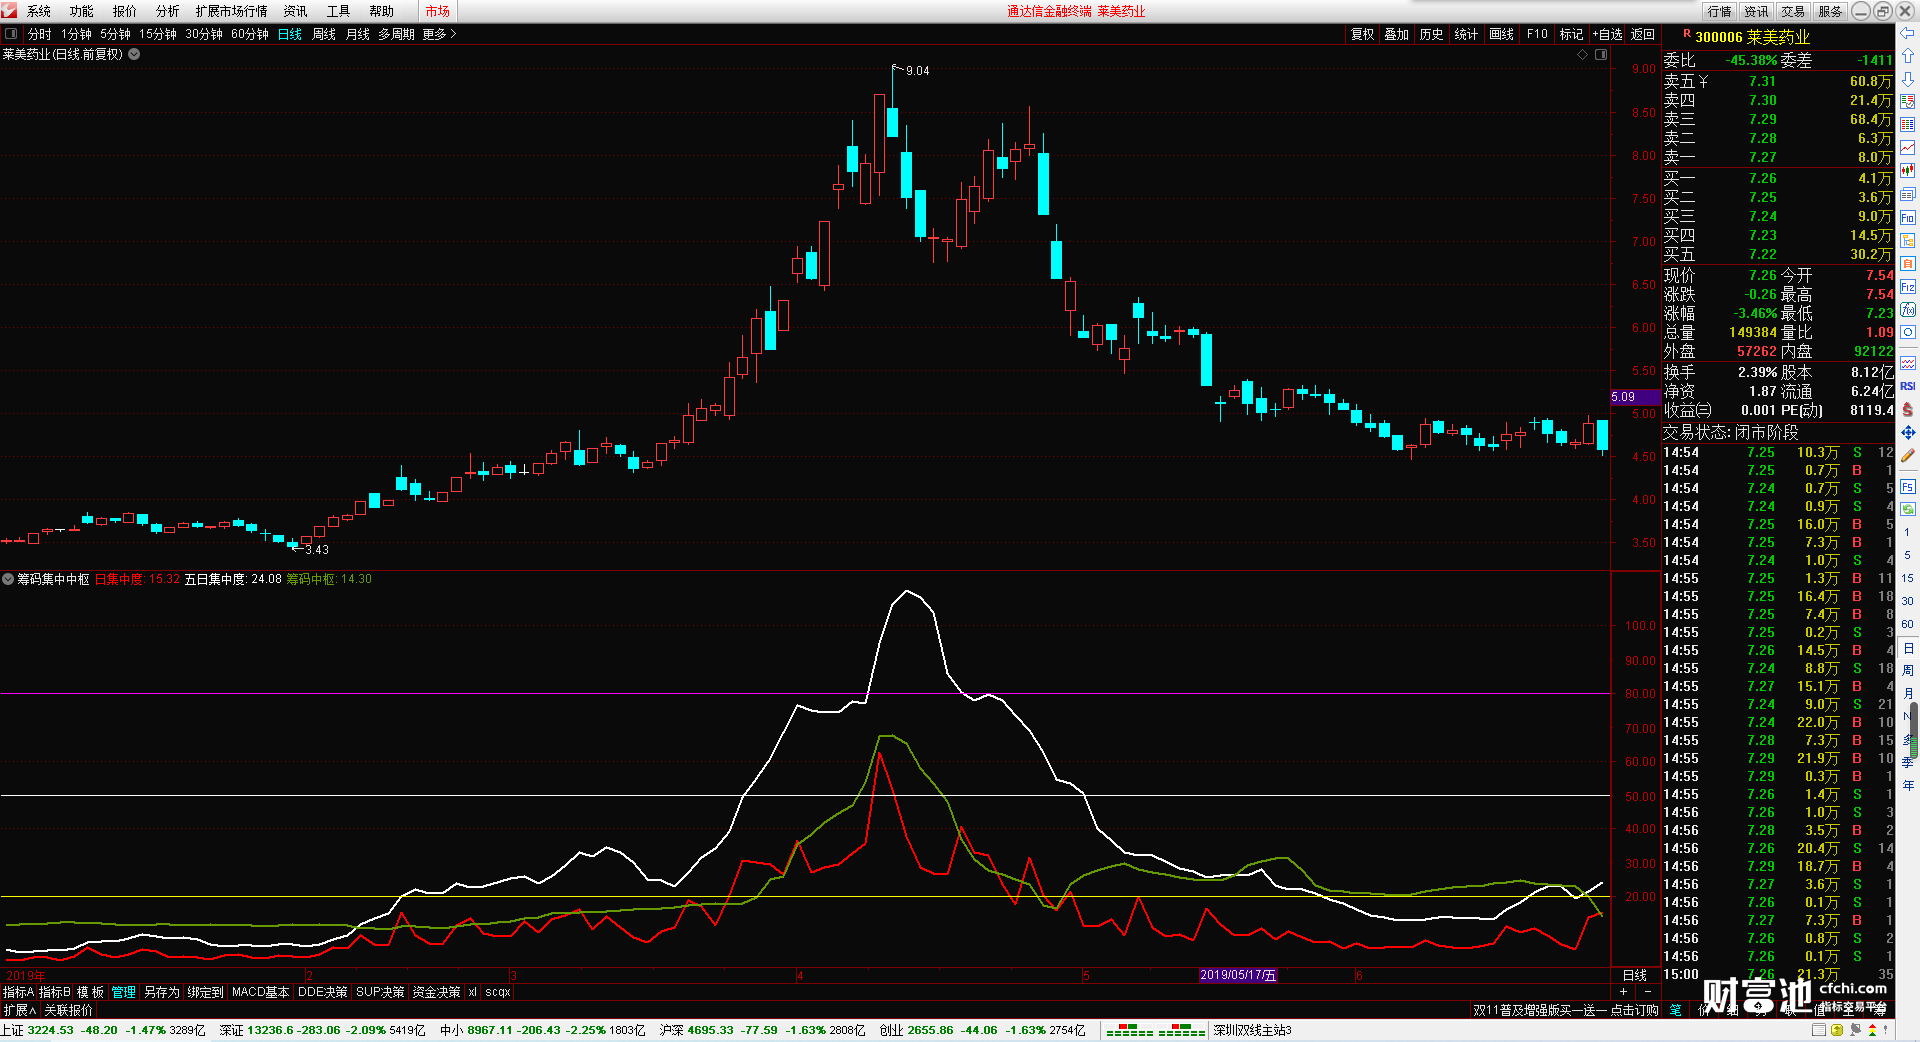Open the 功能 menu
Viewport: 1920px width, 1042px height.
tap(82, 11)
